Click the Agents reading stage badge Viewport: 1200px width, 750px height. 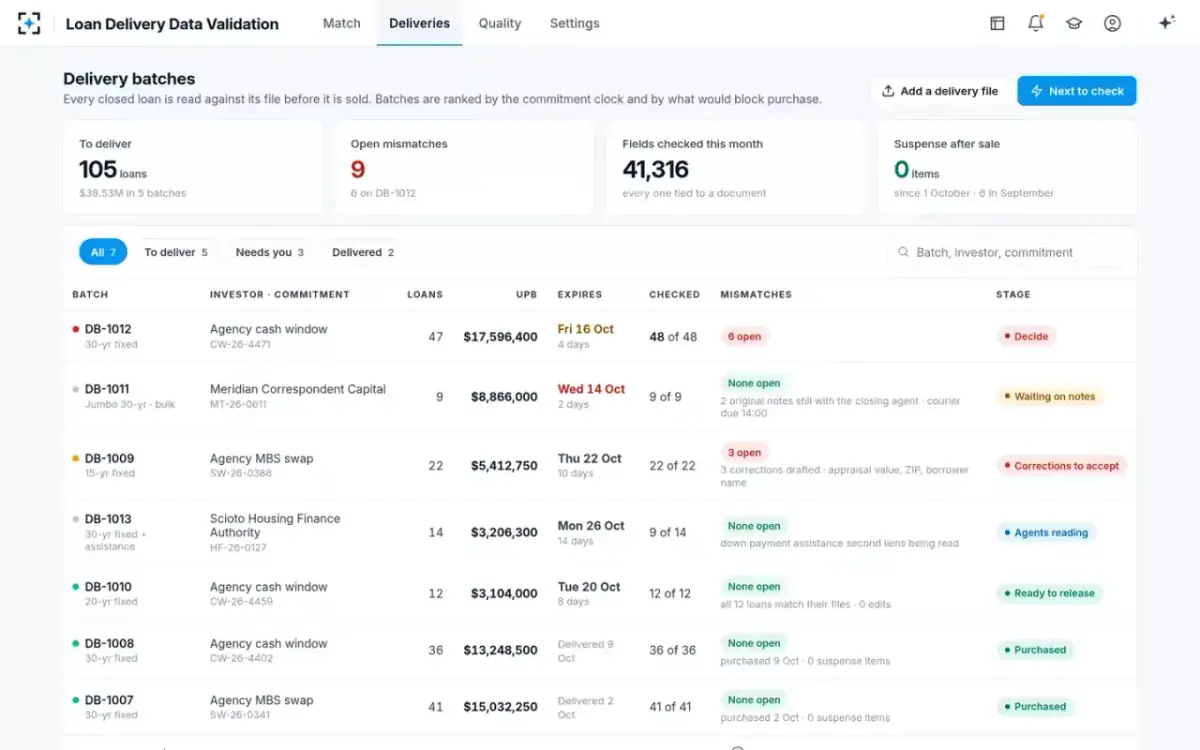coord(1046,533)
